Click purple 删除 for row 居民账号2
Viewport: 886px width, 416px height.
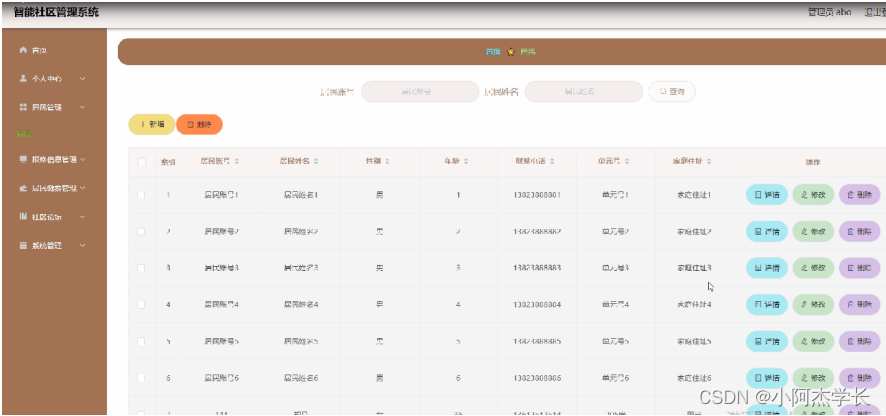[x=859, y=231]
